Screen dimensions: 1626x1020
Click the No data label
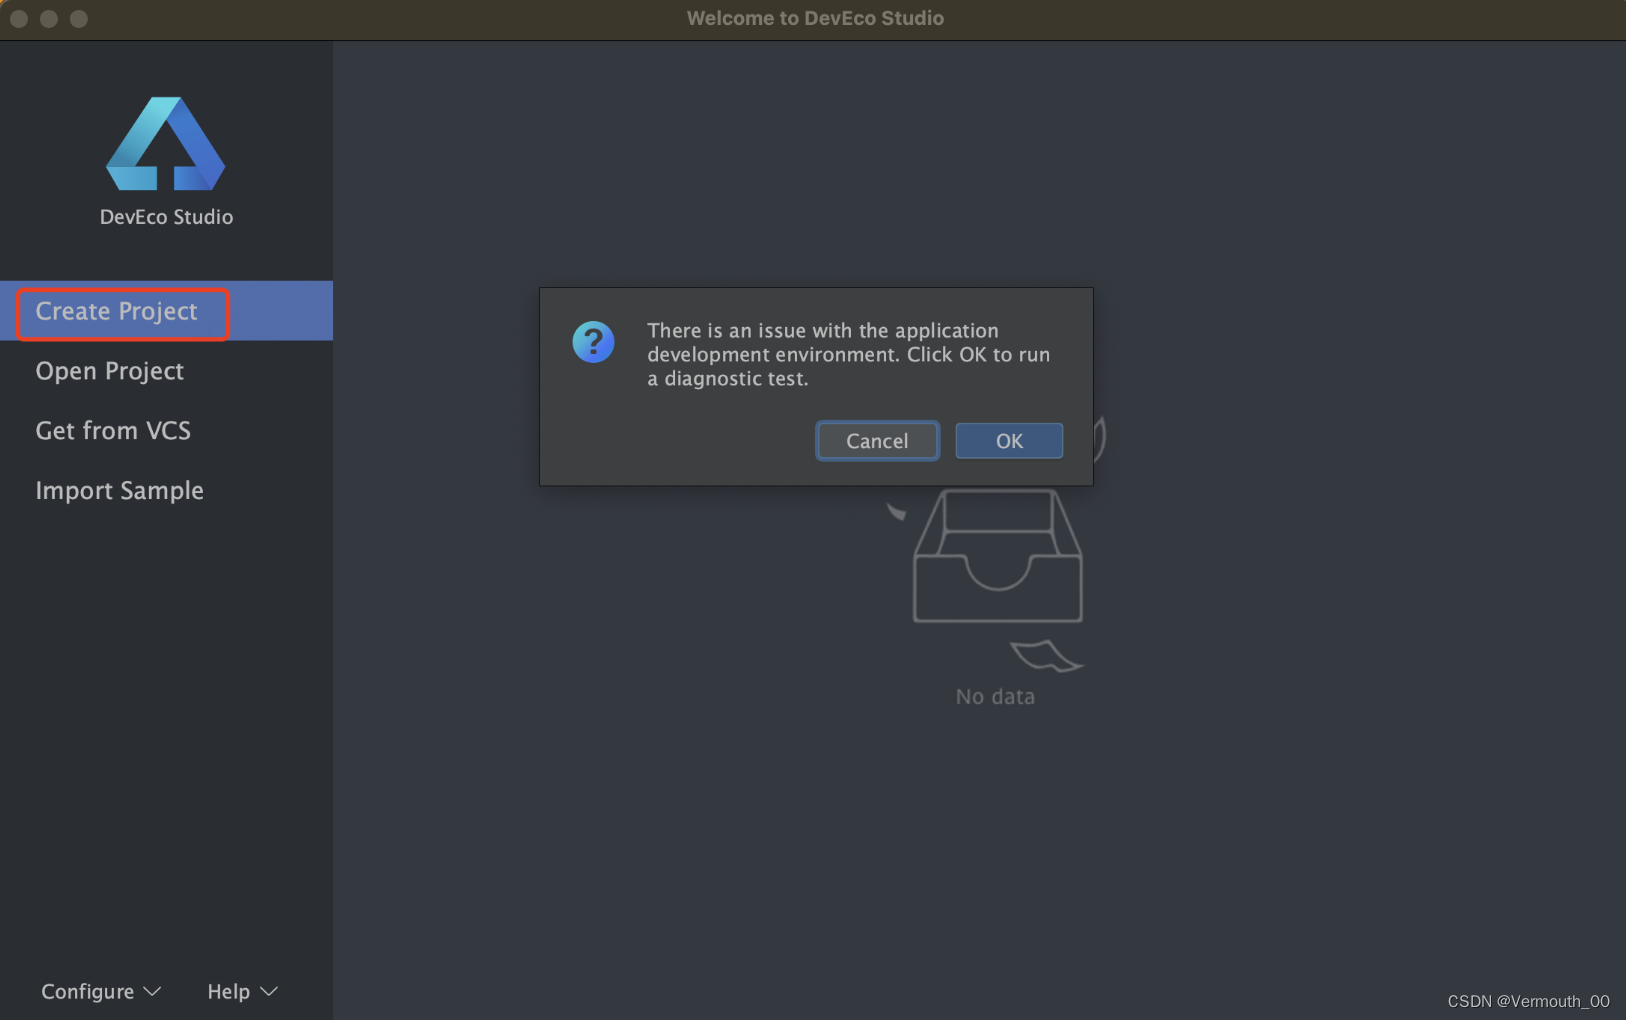[x=995, y=697]
